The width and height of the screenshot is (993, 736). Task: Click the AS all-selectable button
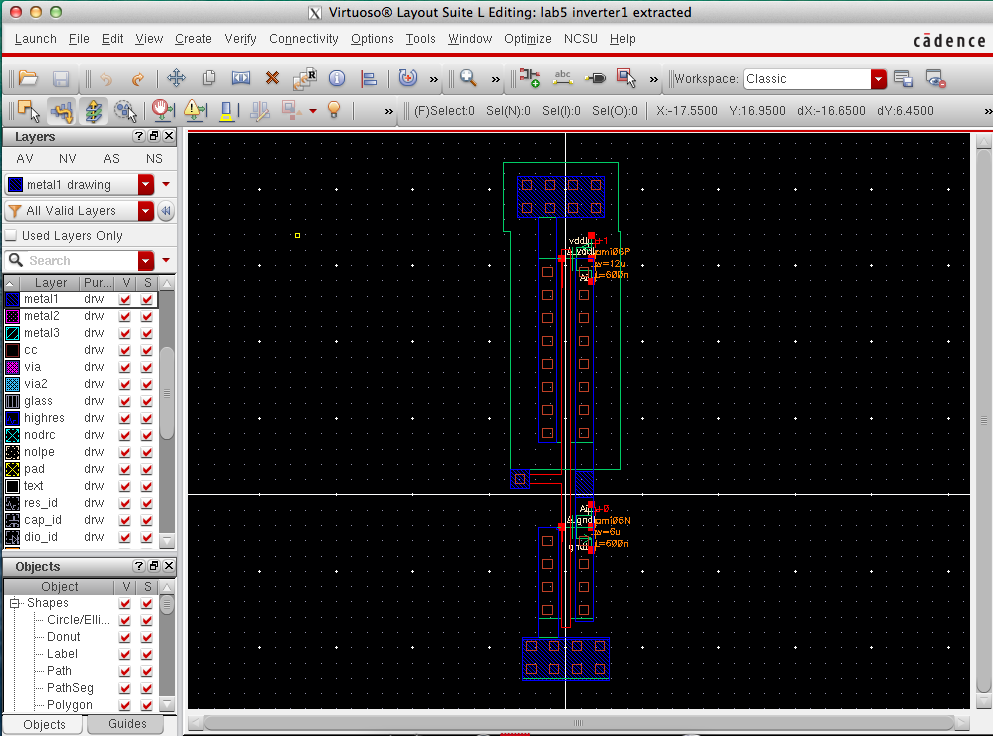pyautogui.click(x=111, y=159)
